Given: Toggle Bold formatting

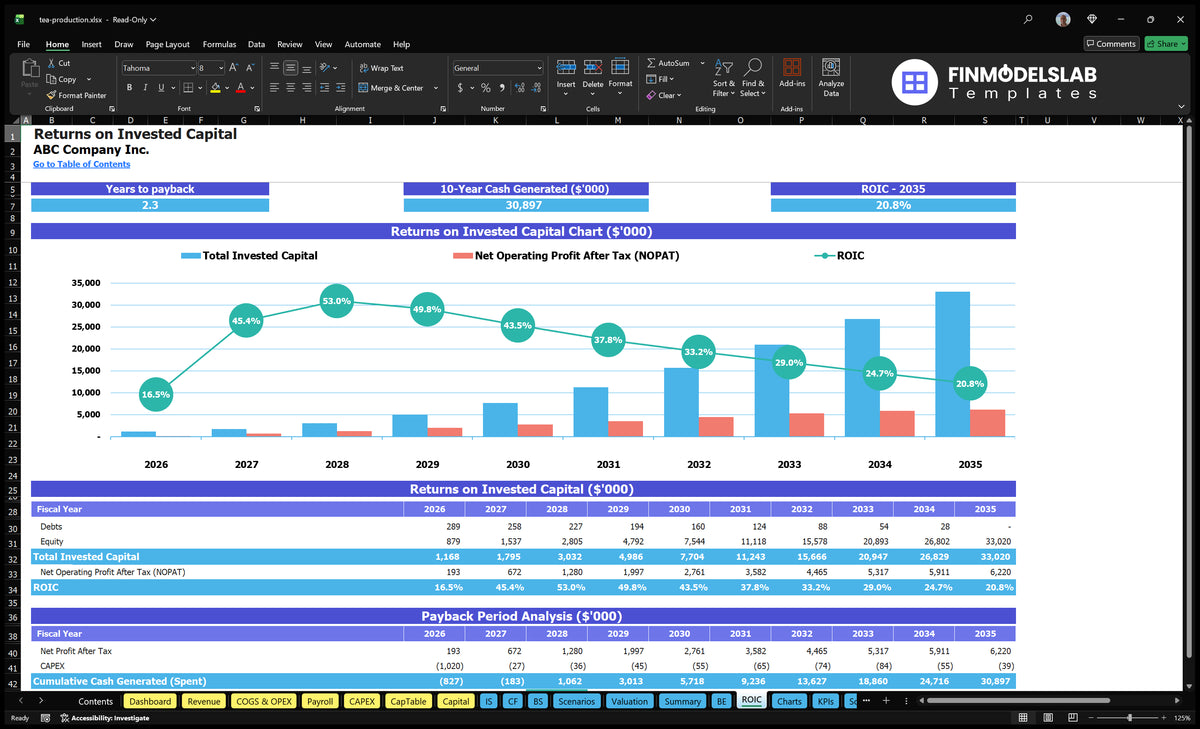Looking at the screenshot, I should click(129, 88).
